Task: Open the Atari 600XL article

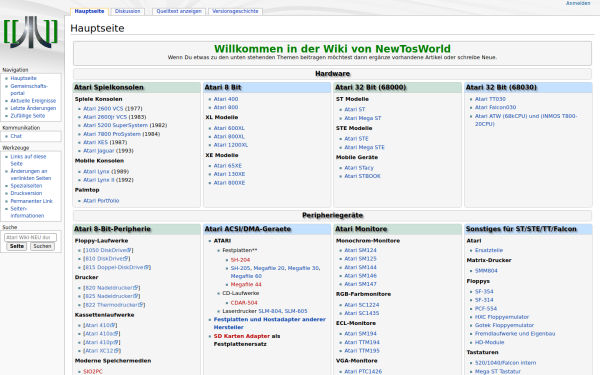Action: (x=229, y=128)
